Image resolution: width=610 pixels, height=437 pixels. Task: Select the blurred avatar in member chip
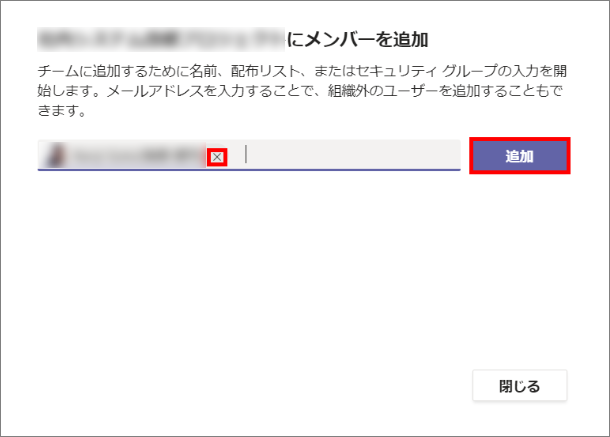click(x=55, y=155)
